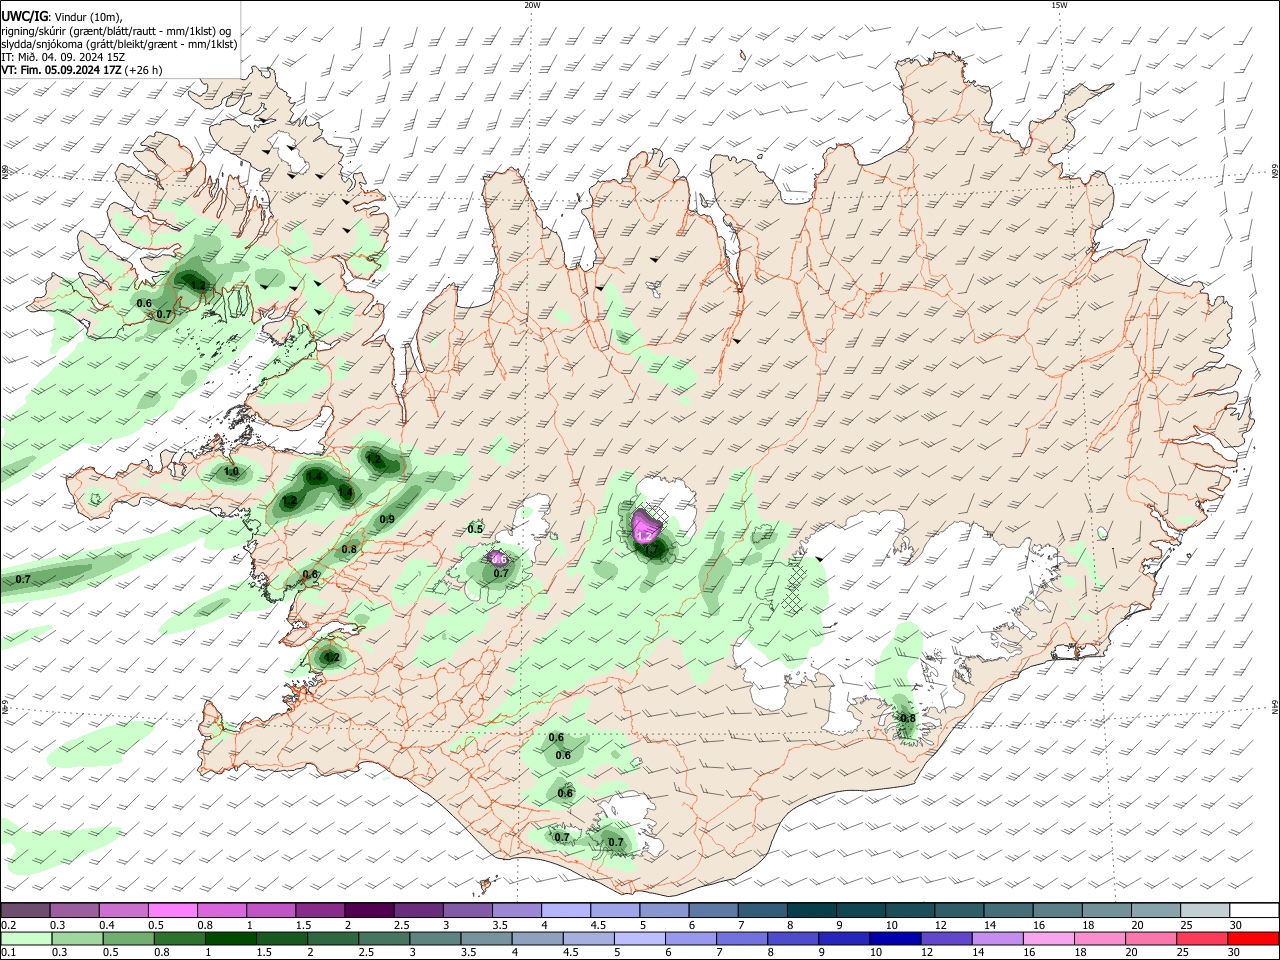This screenshot has width=1280, height=960.
Task: Pick lower legend bright red swatch after 30
Action: click(x=1253, y=938)
